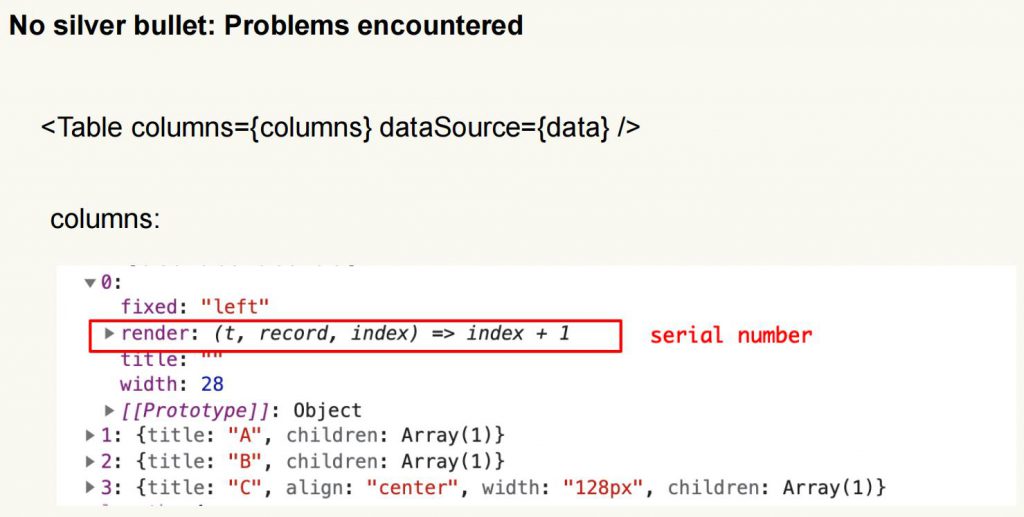Click the 'No silver bullet' heading

click(x=266, y=25)
